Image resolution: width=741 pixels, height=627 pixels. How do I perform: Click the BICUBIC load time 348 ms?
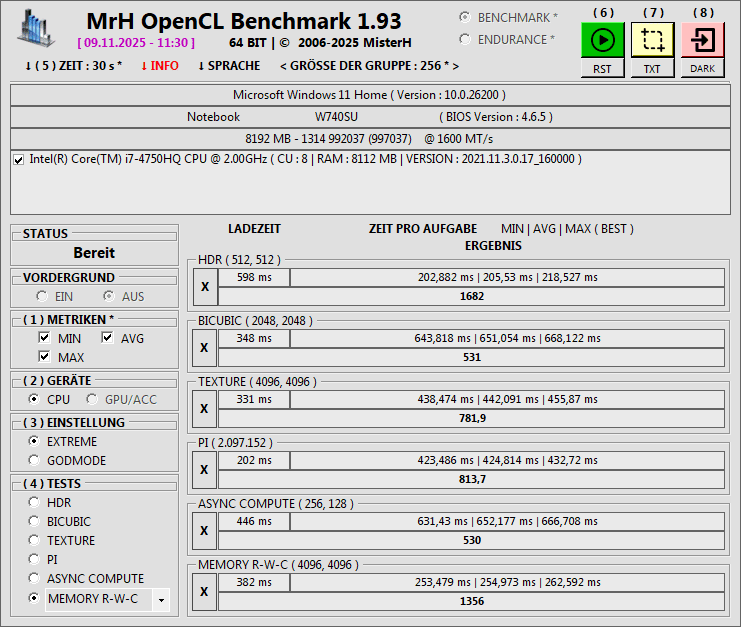point(254,338)
